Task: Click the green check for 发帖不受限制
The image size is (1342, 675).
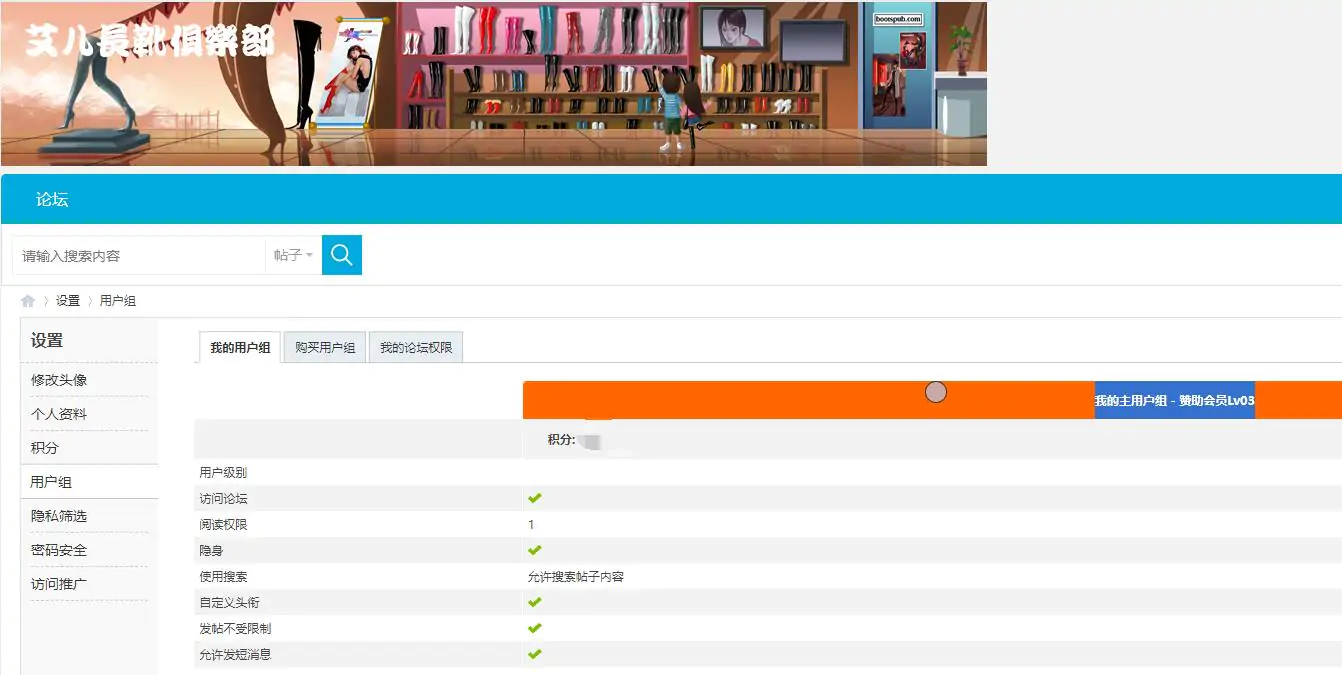Action: tap(535, 628)
